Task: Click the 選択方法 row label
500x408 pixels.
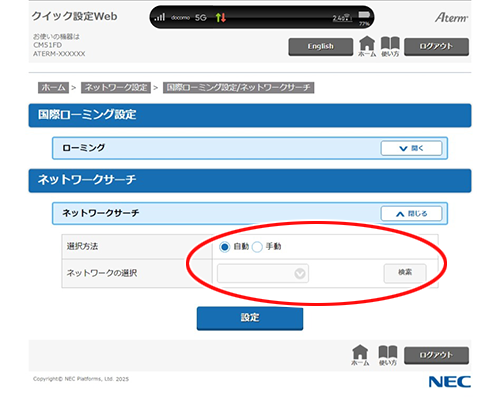Action: click(82, 246)
